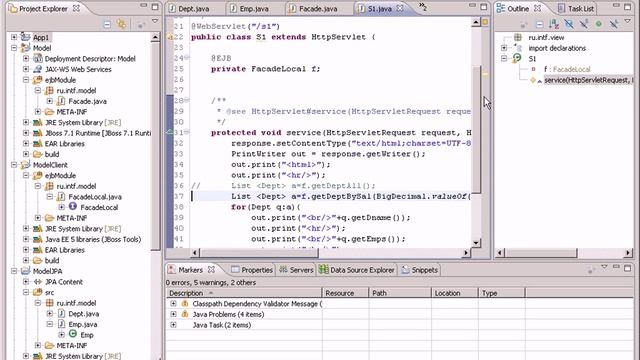The image size is (640, 360).
Task: Select service(HttpServletRequest method in Outline
Action: point(588,80)
